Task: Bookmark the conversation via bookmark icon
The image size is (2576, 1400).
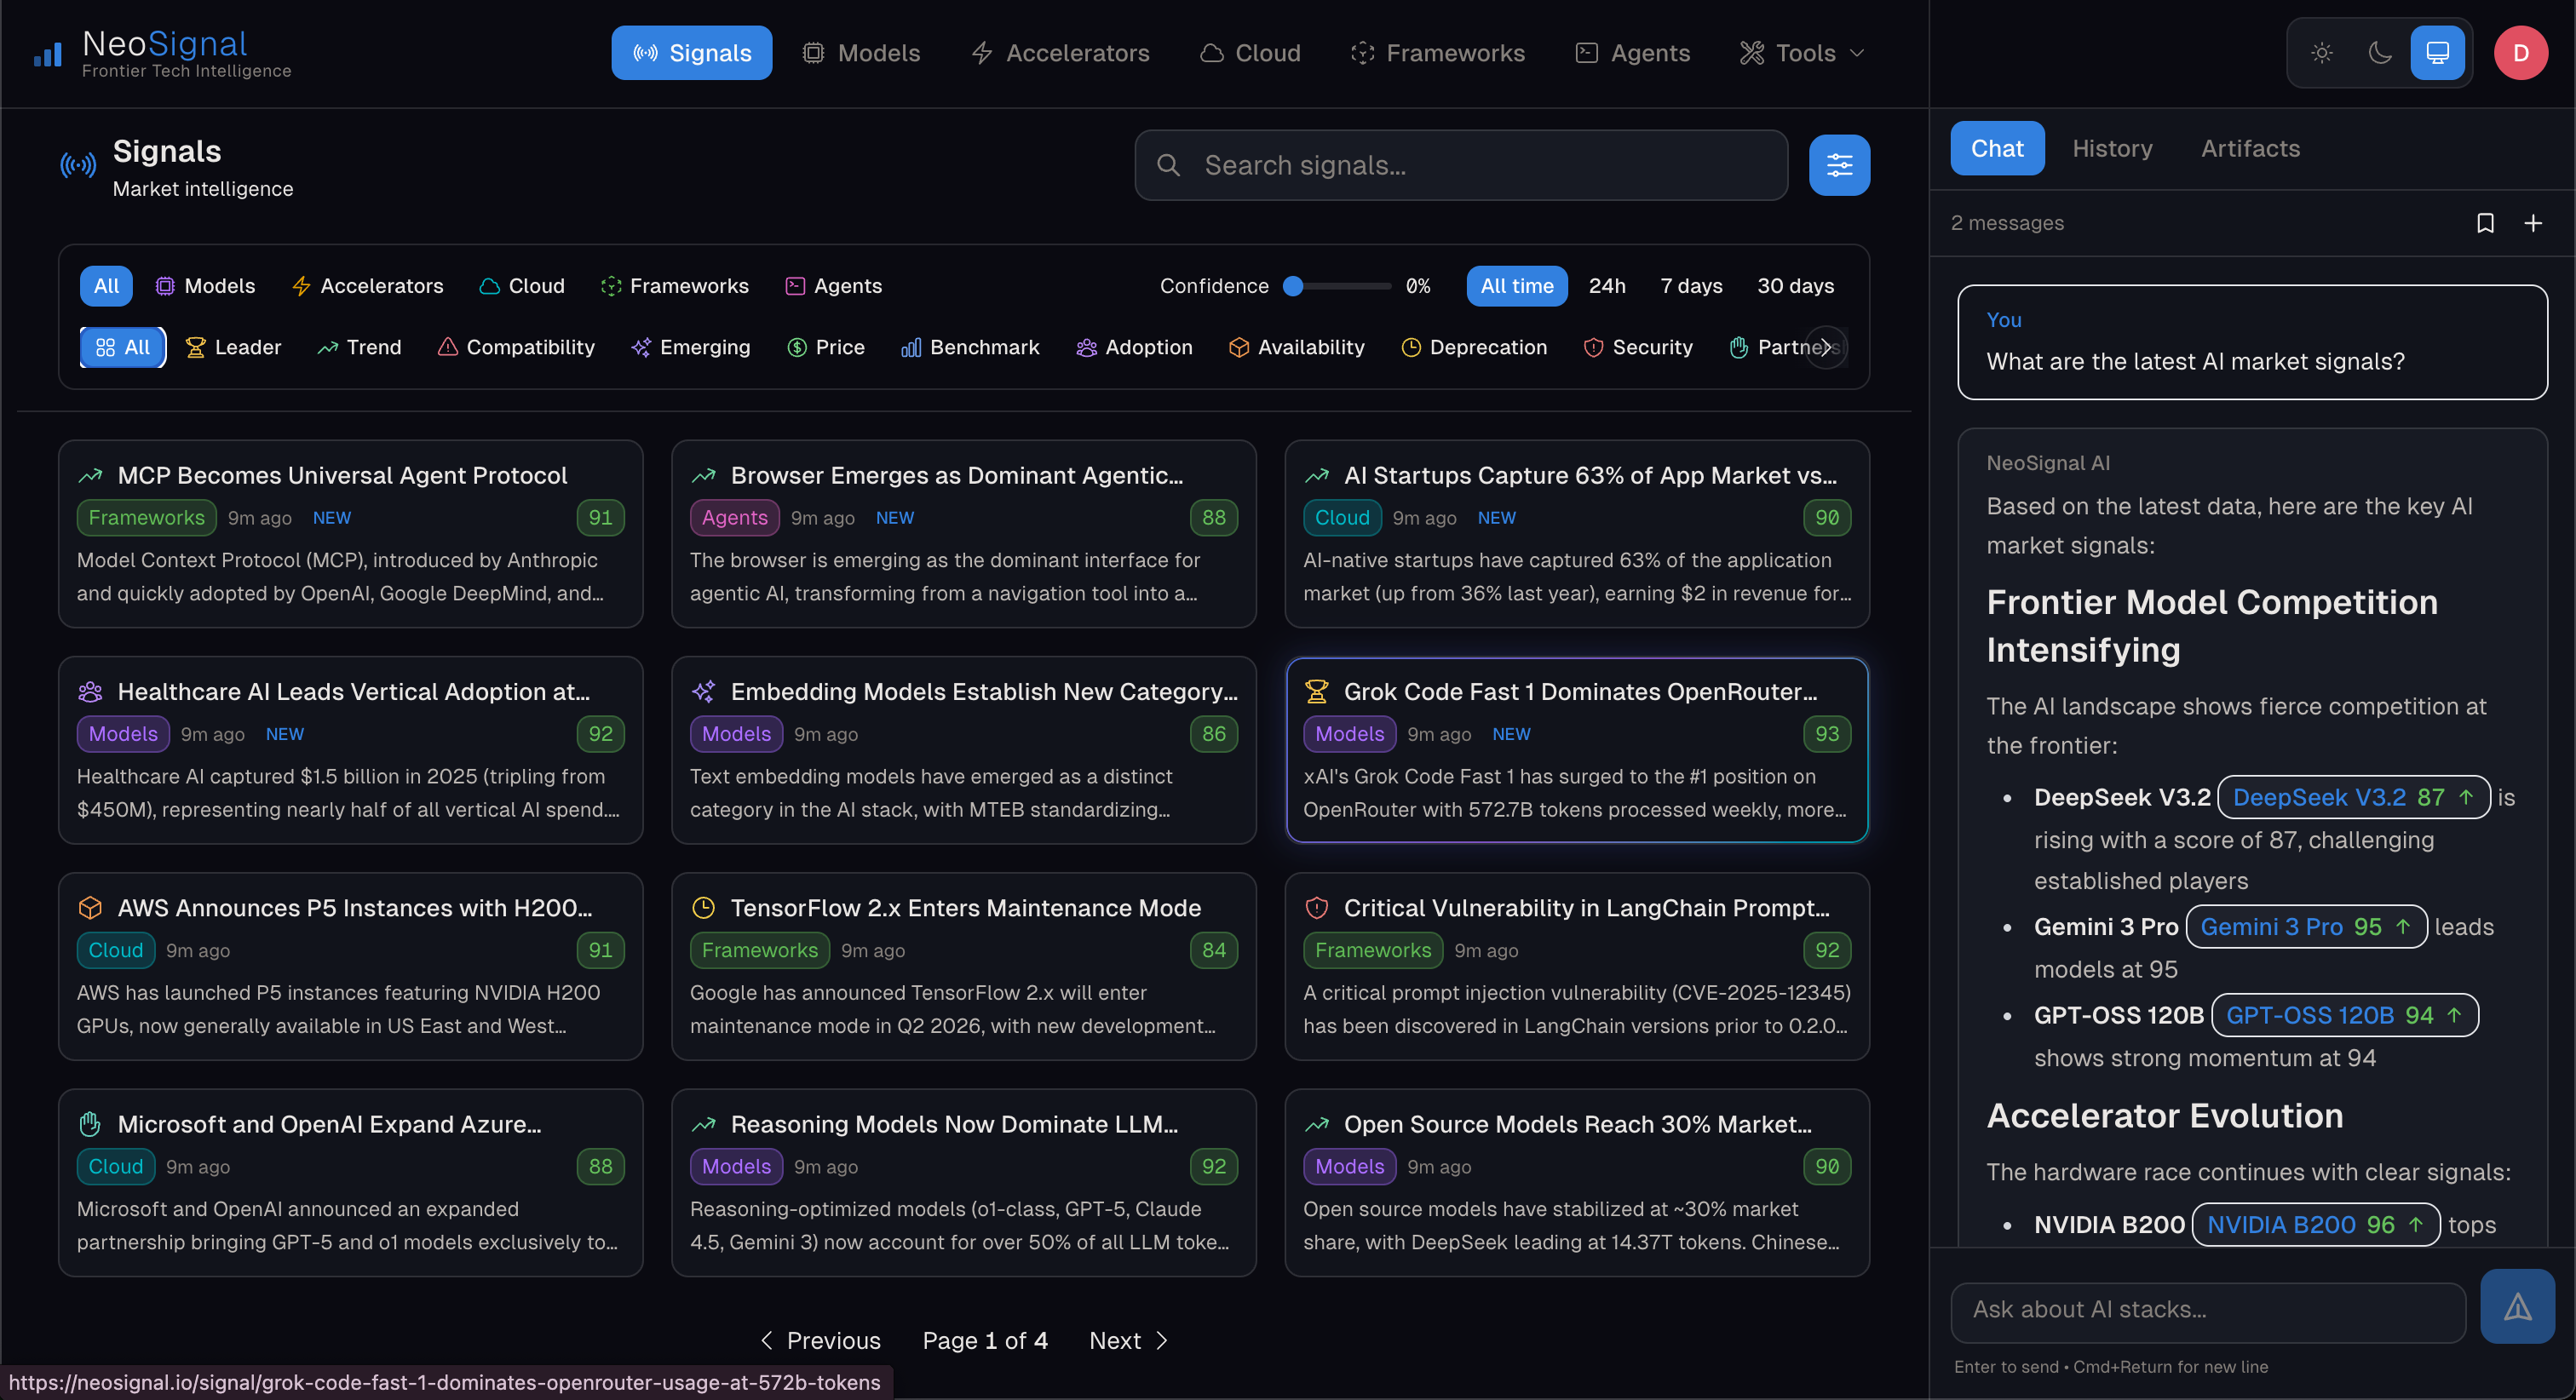Action: click(2486, 223)
